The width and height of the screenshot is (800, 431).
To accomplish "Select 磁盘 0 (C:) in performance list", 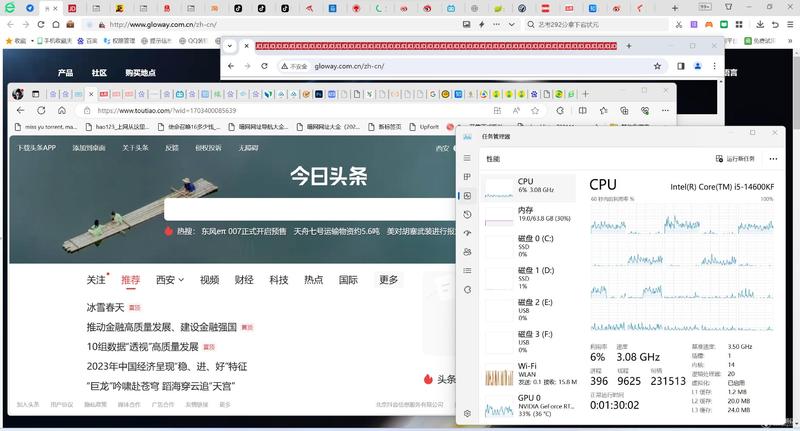I will [x=529, y=246].
